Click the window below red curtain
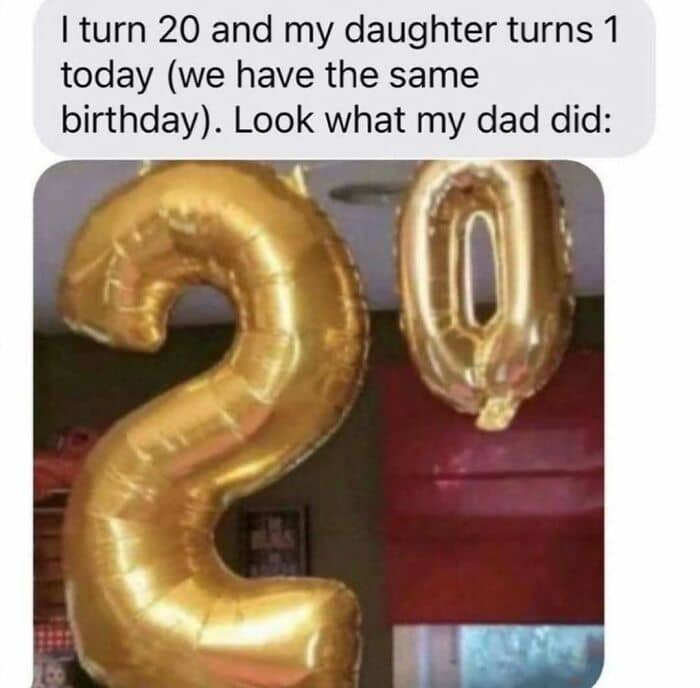The image size is (700, 688). click(498, 656)
